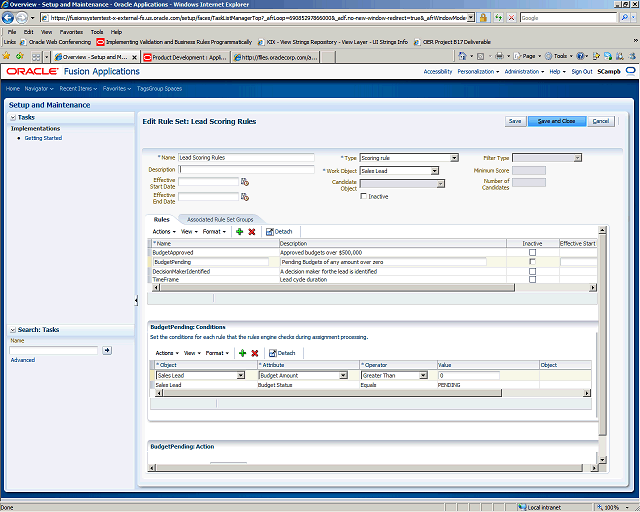640x512 pixels.
Task: Open the browser Favorites menu
Action: 71,32
